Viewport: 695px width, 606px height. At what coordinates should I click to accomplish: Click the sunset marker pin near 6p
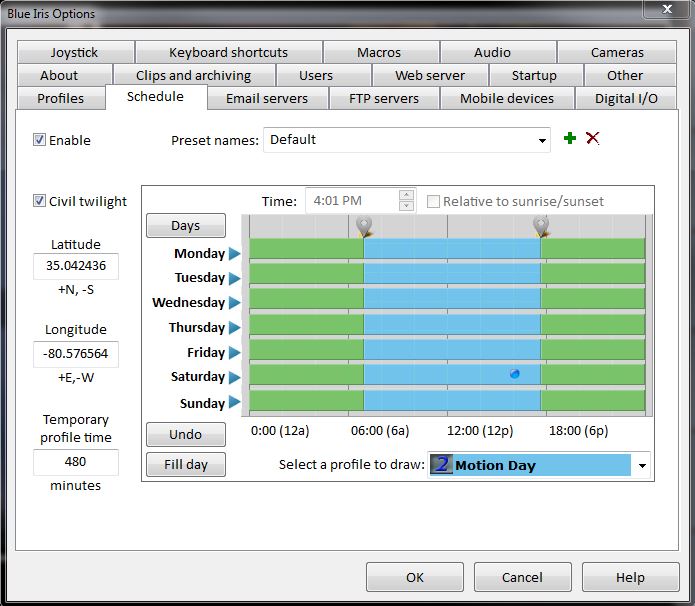click(541, 227)
